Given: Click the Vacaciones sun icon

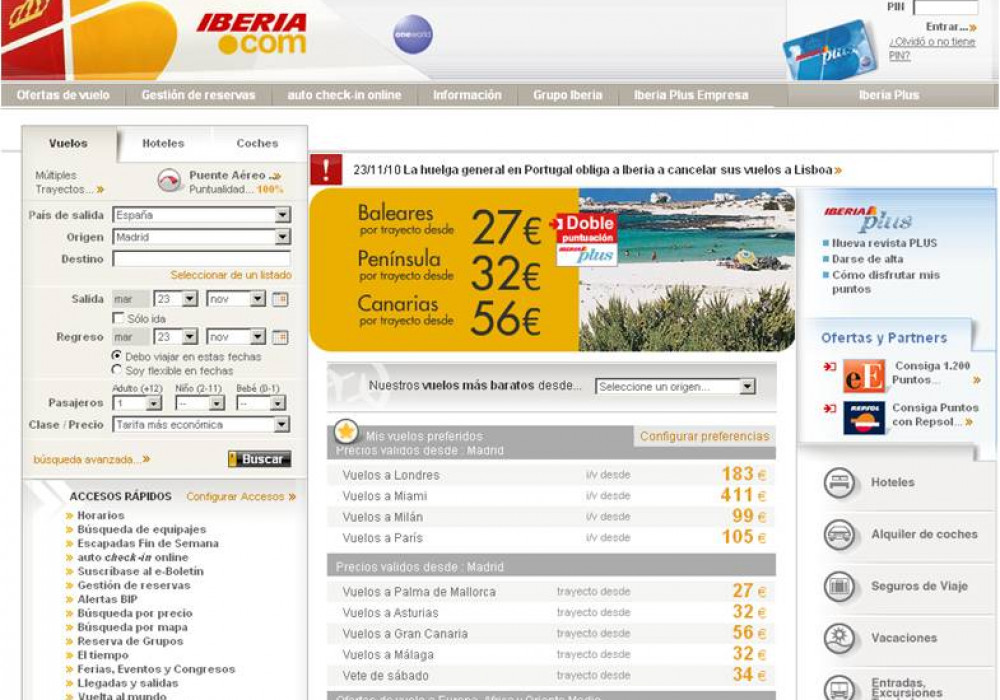Looking at the screenshot, I should coord(839,638).
